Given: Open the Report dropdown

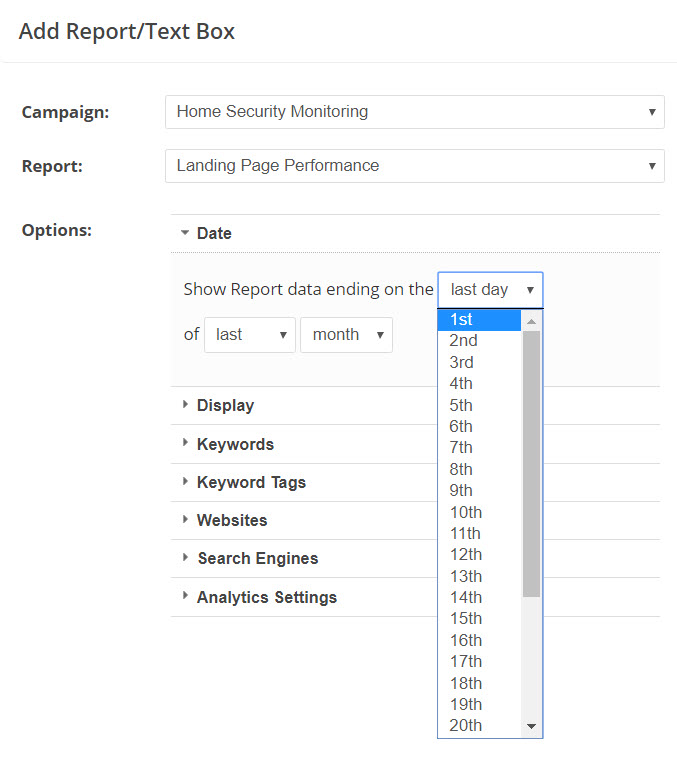Looking at the screenshot, I should (x=414, y=166).
